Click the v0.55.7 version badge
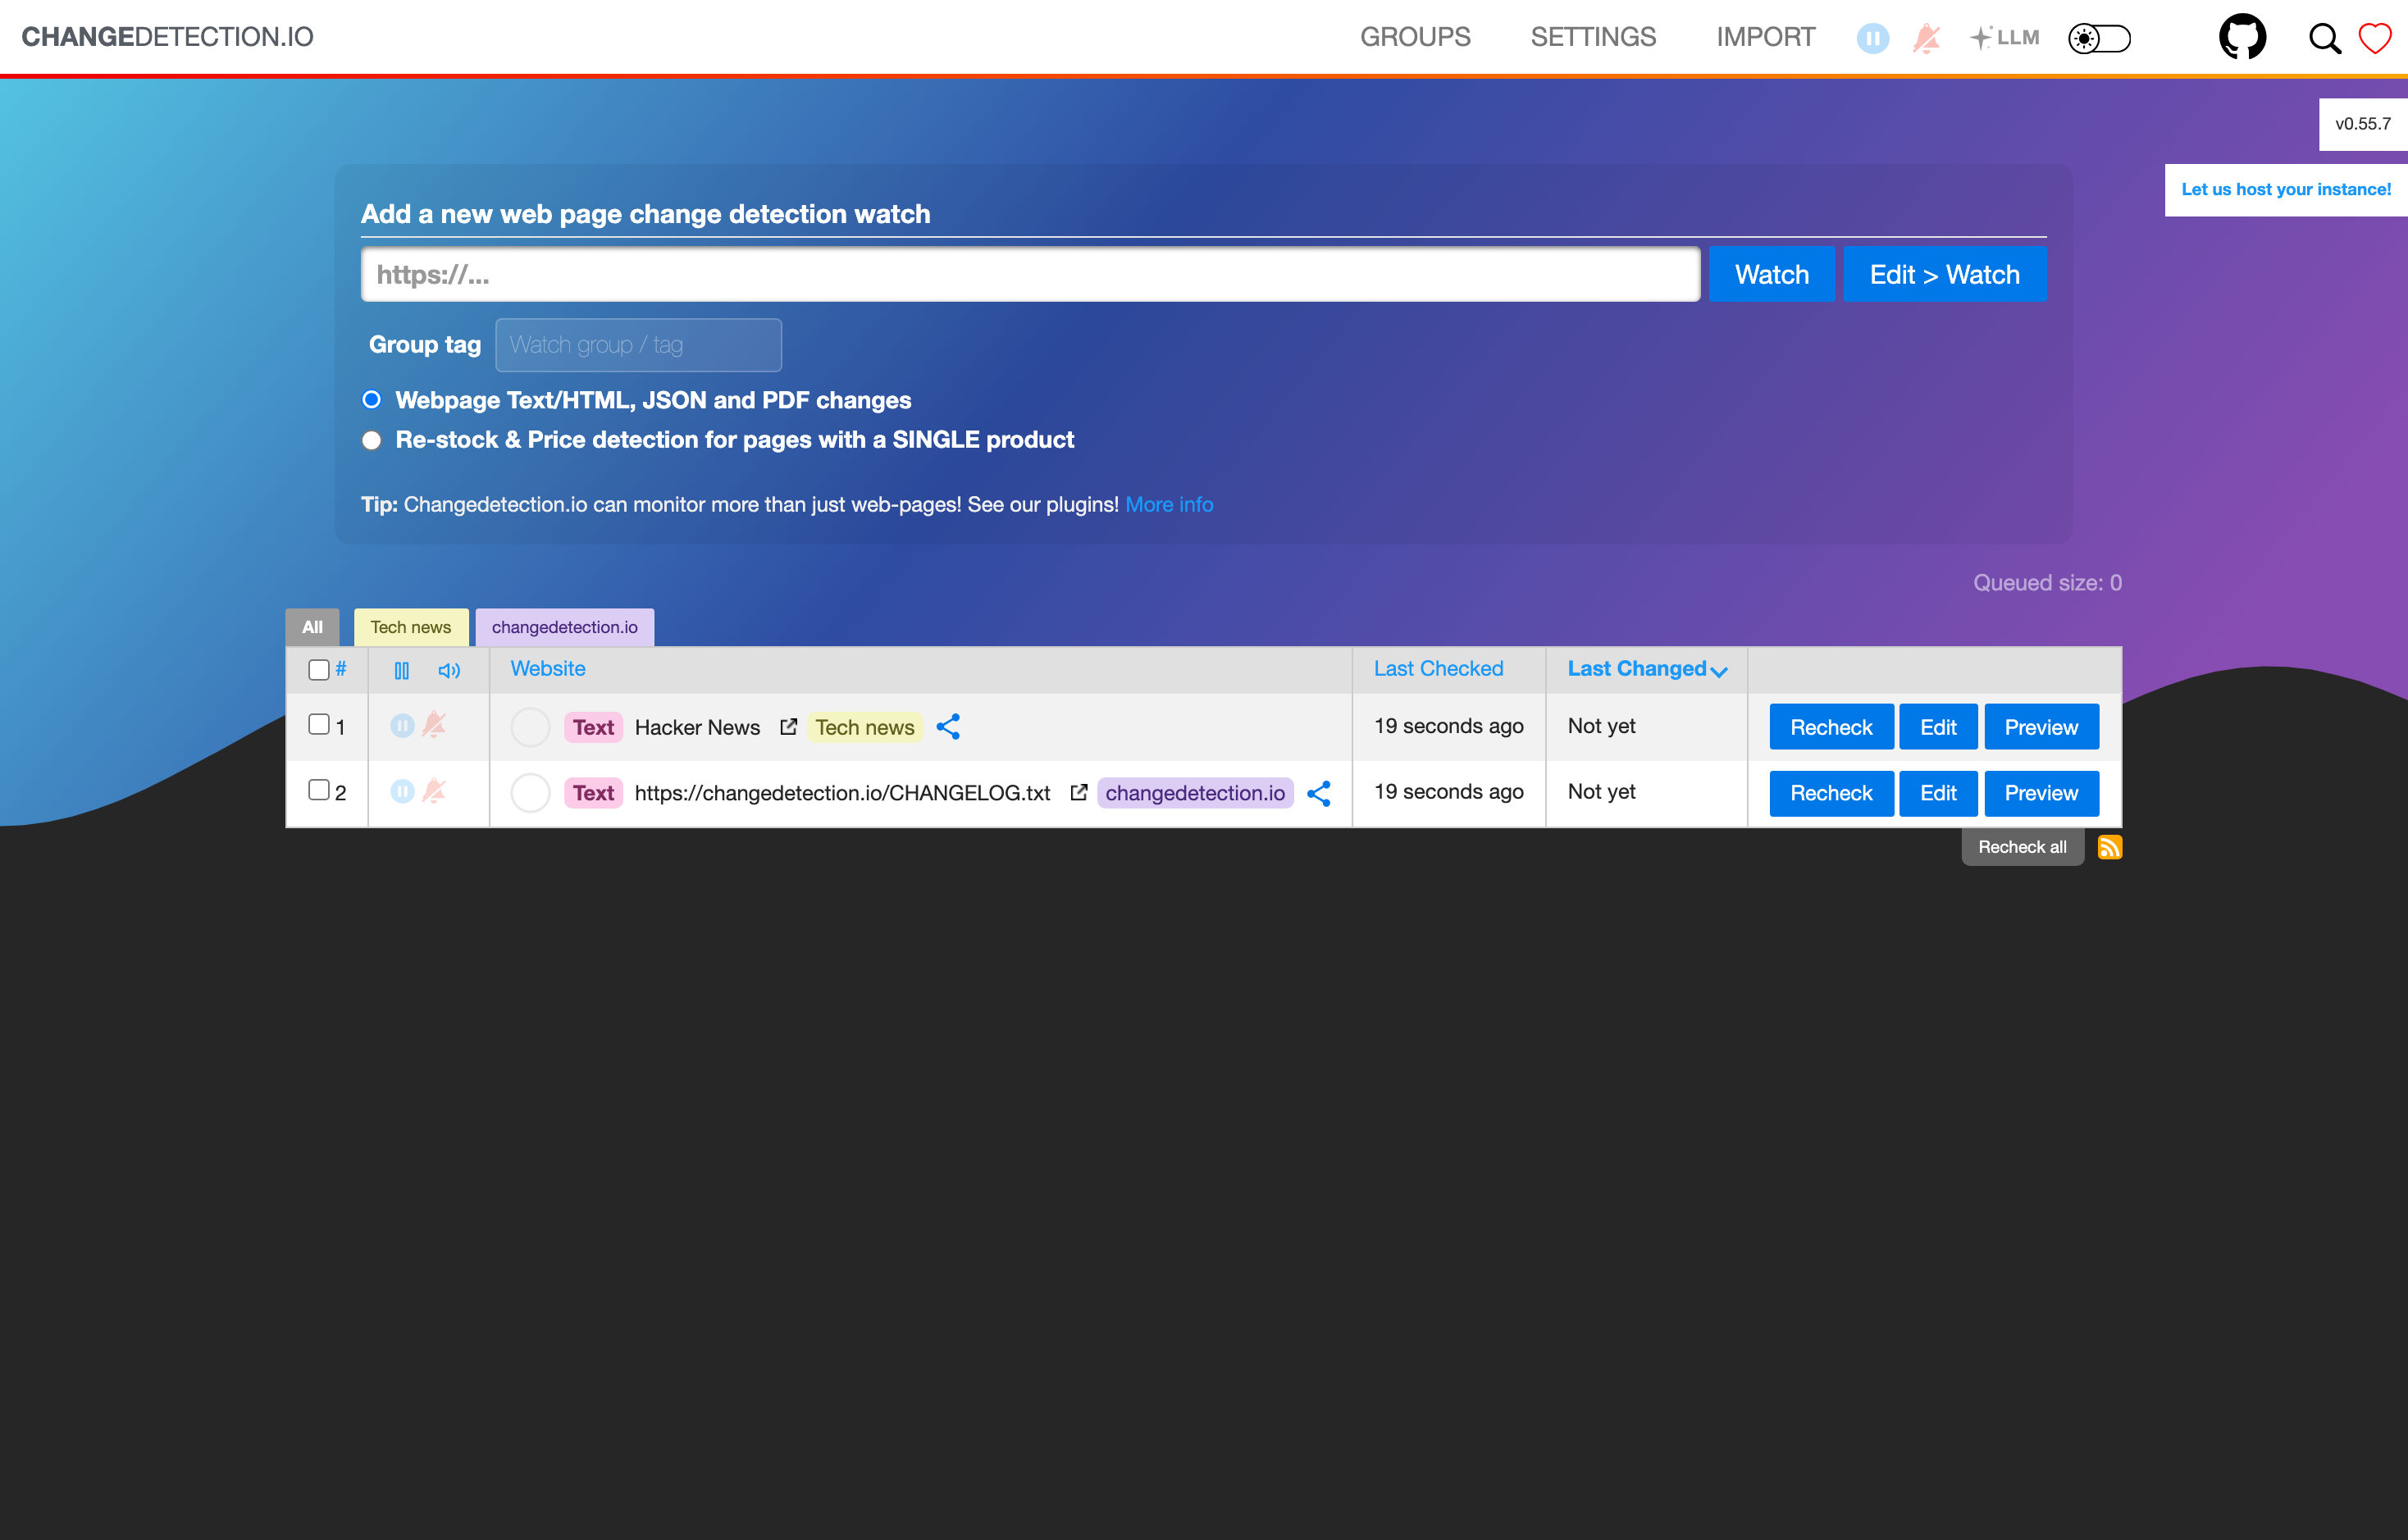This screenshot has height=1540, width=2408. coord(2363,124)
